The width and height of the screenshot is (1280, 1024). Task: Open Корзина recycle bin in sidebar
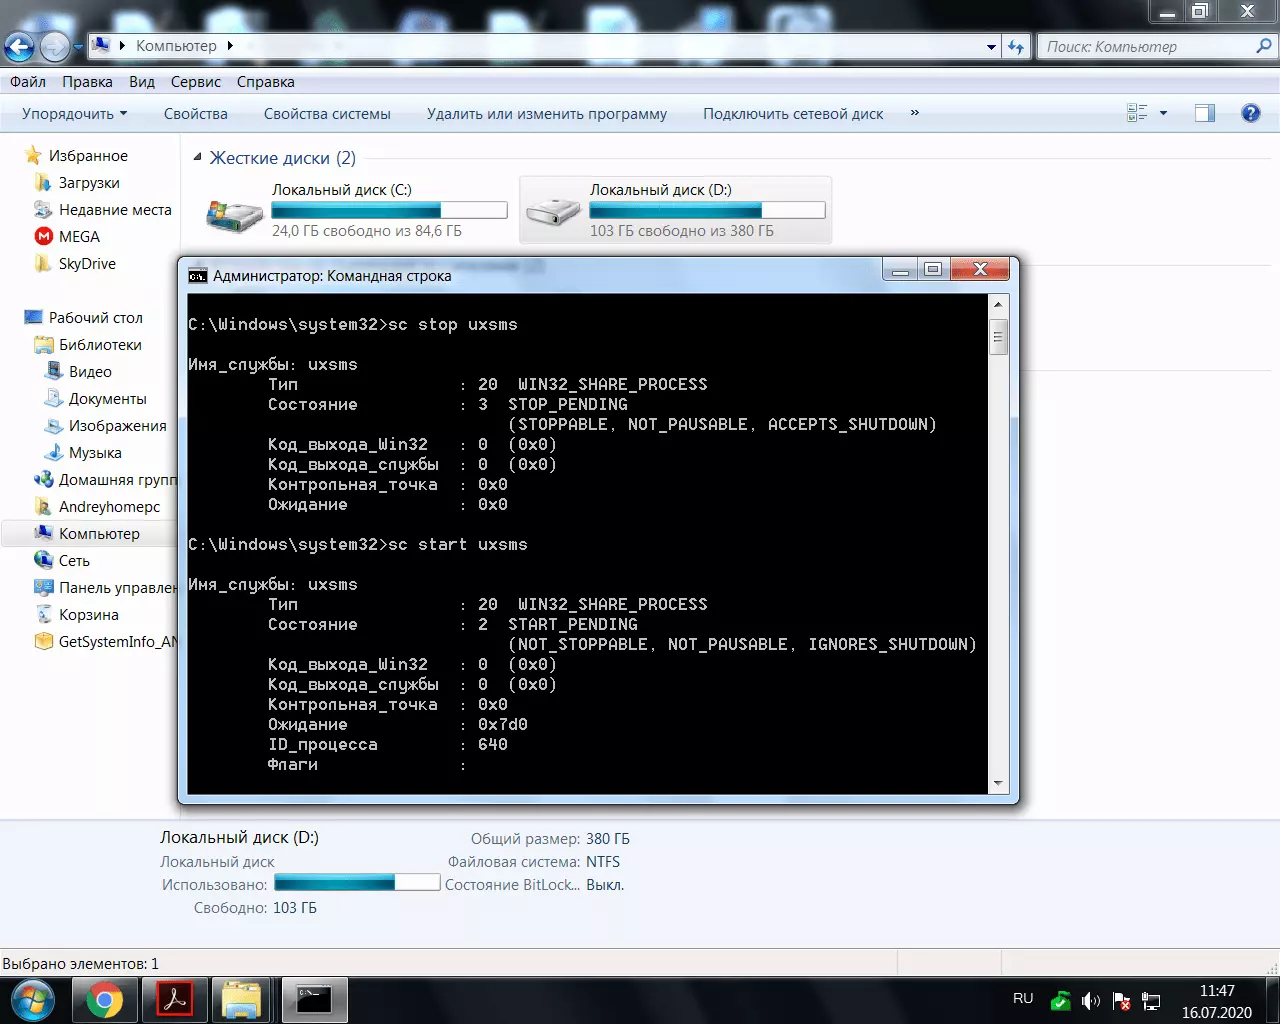pos(77,615)
